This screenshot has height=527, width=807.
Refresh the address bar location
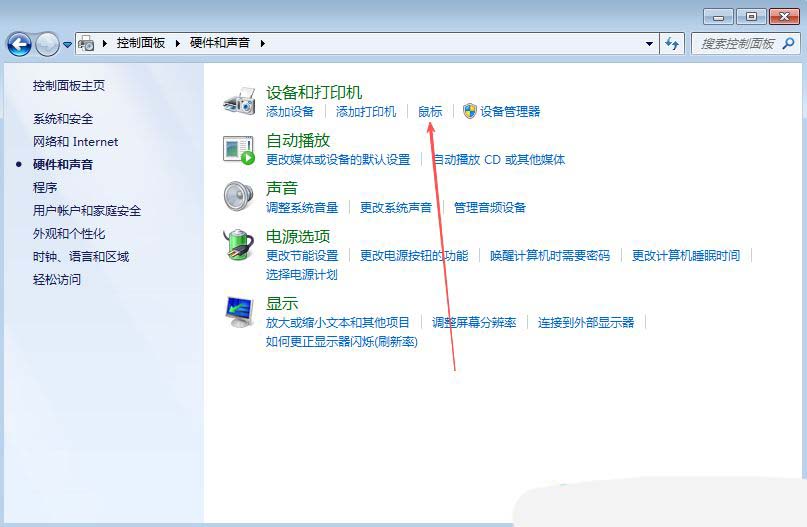coord(672,44)
